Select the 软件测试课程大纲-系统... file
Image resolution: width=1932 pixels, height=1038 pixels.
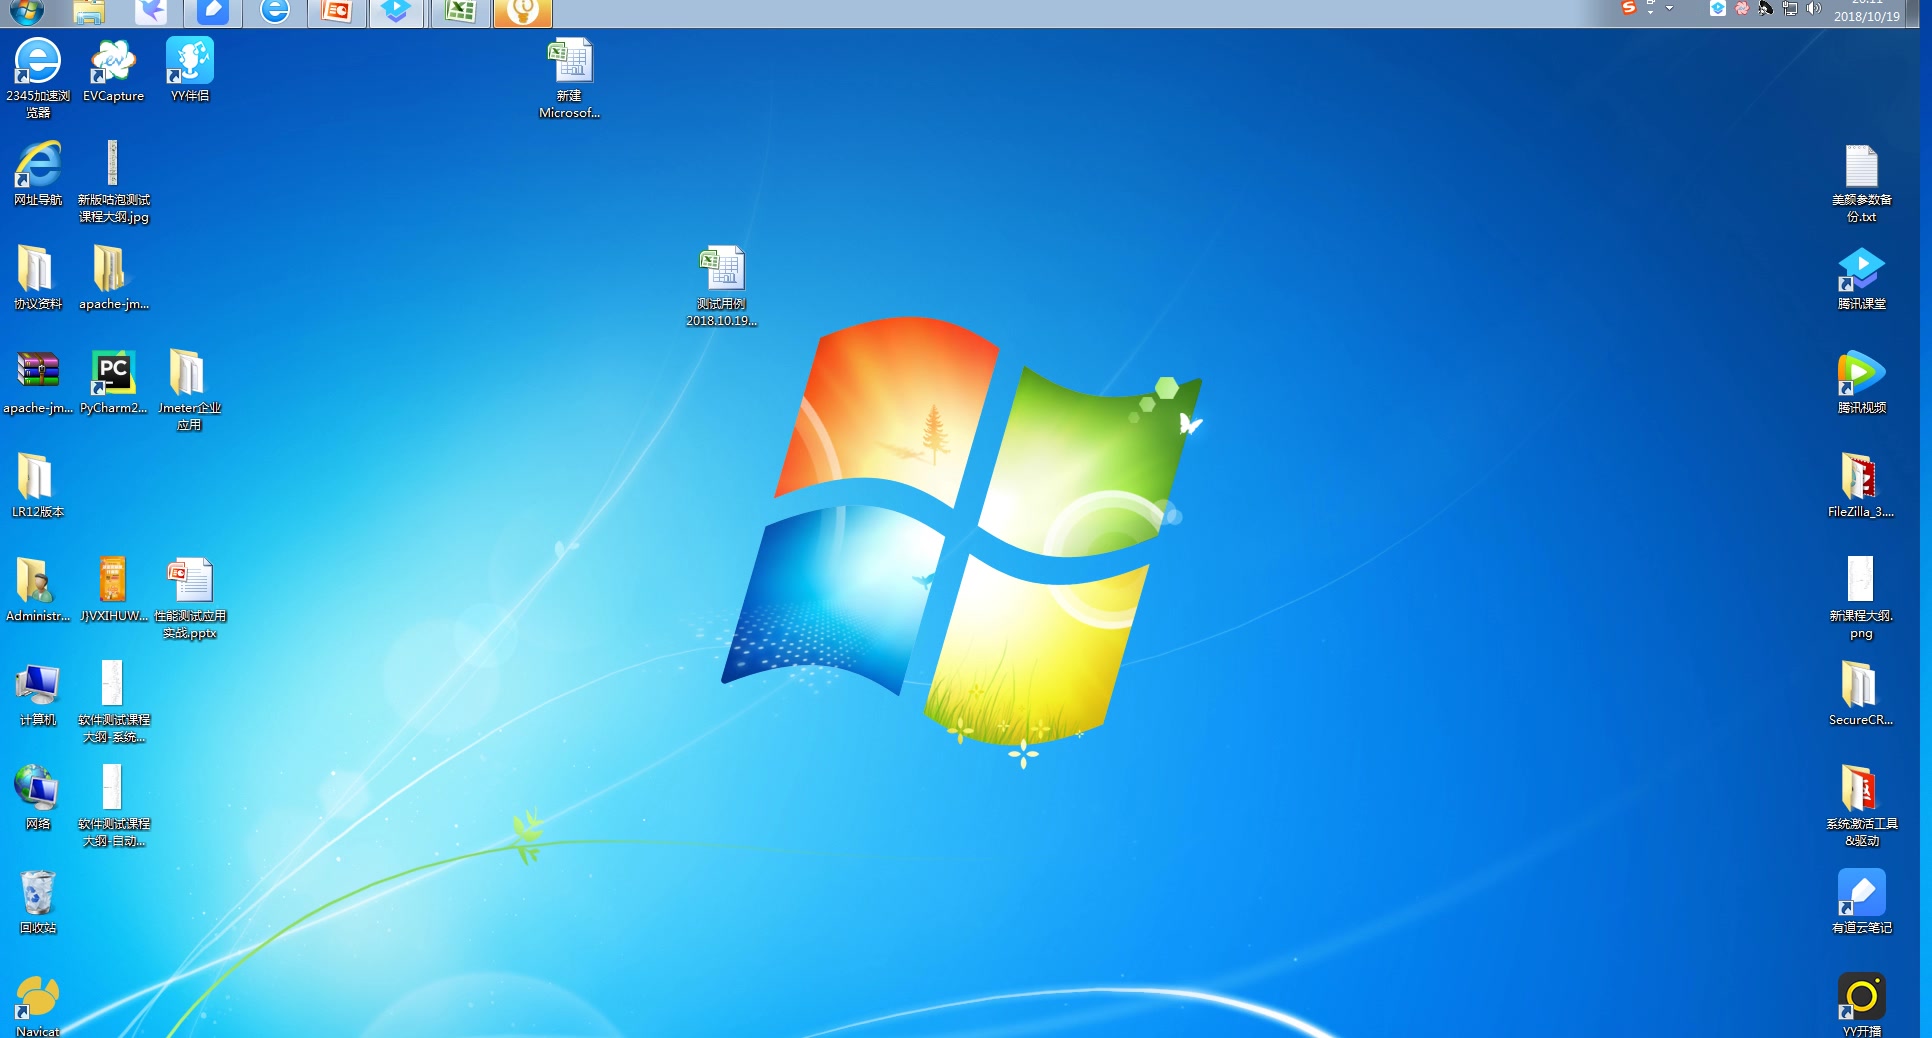coord(113,702)
